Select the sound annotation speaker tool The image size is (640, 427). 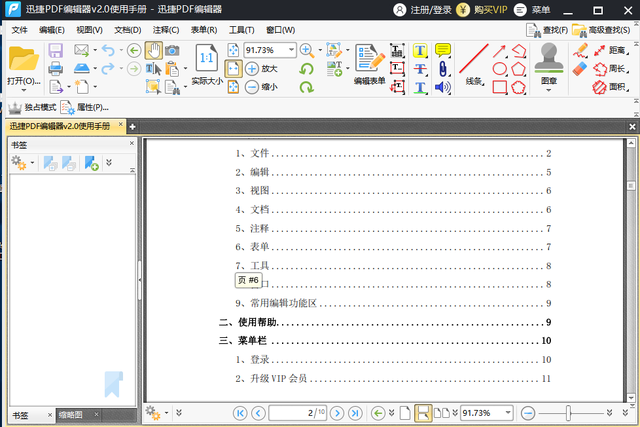click(443, 87)
